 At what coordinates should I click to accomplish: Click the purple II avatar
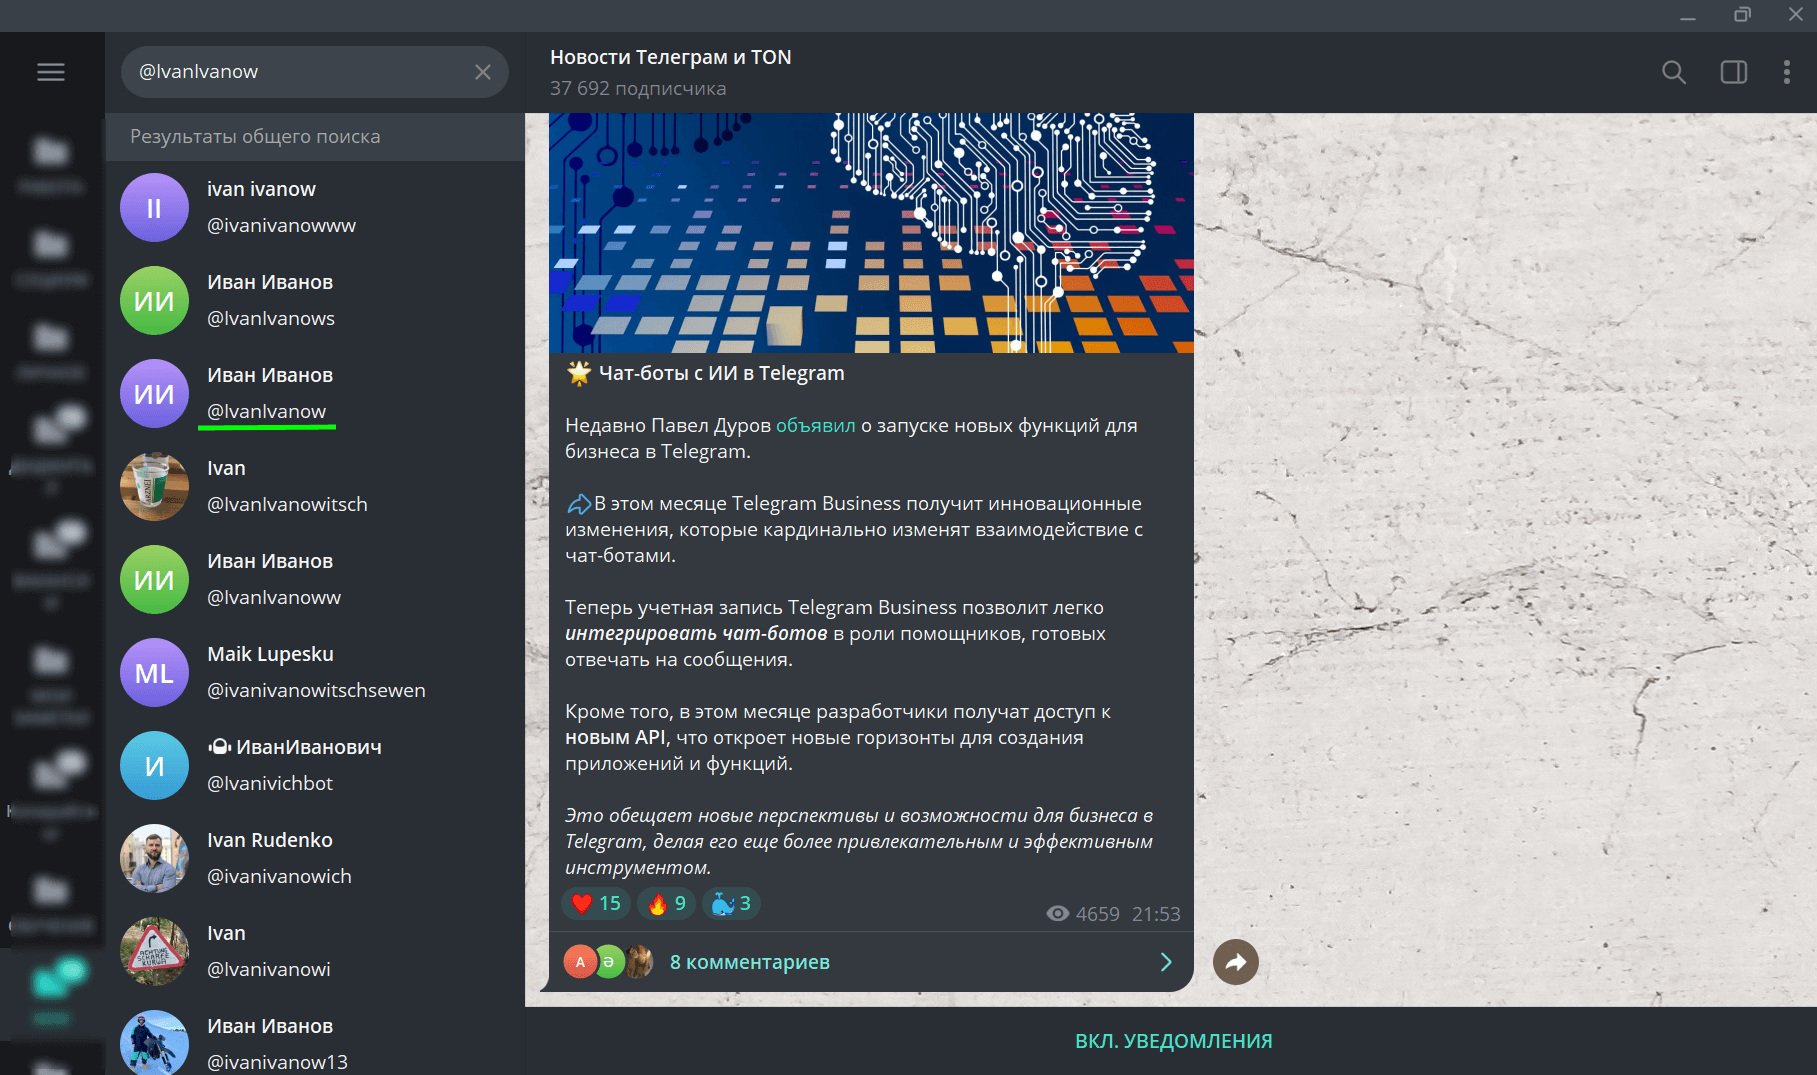coord(154,208)
